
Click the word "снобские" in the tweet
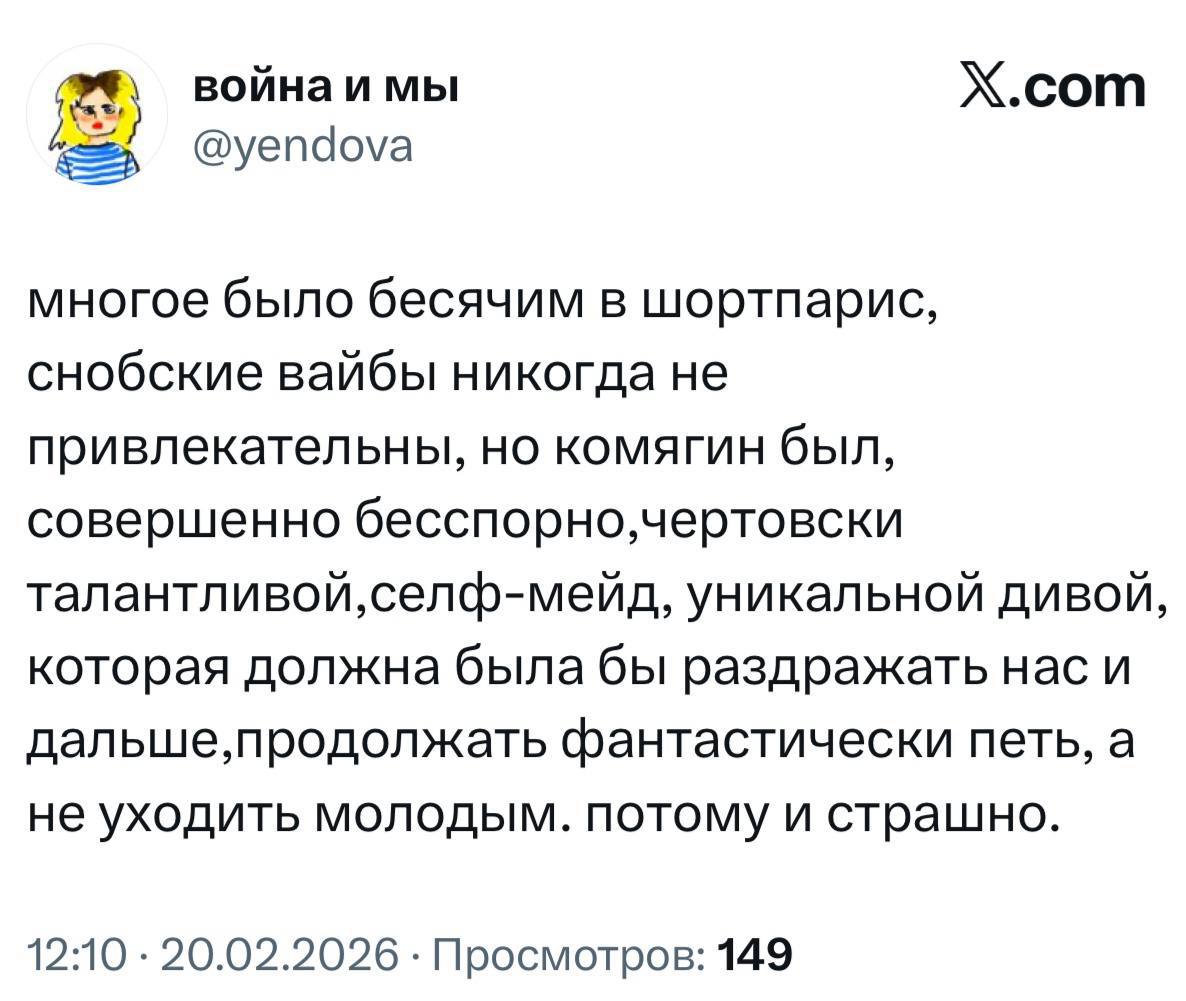155,377
